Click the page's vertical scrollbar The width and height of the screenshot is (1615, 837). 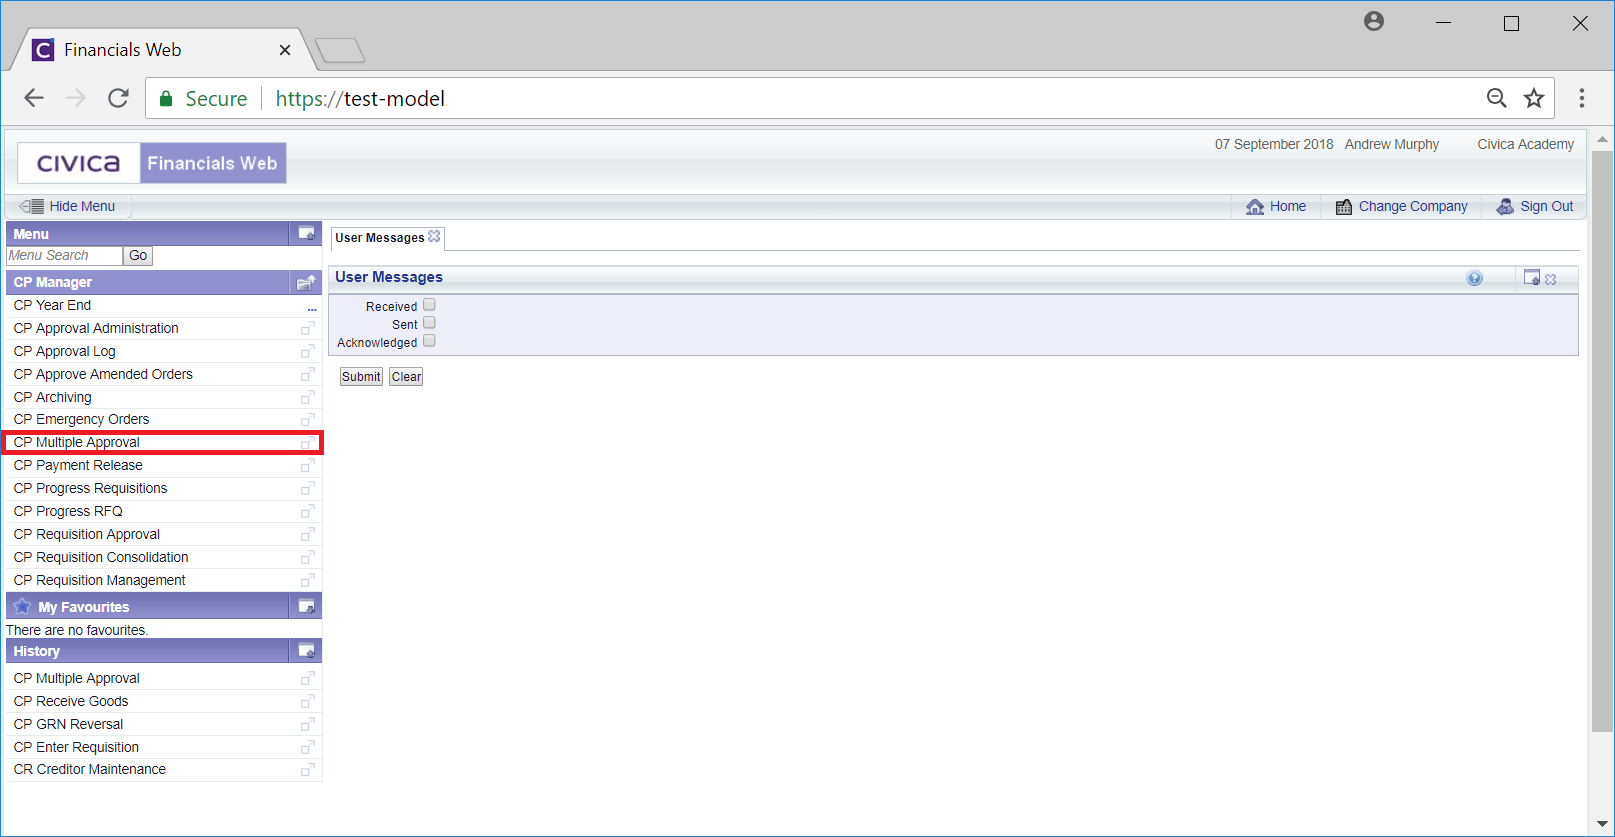(x=1601, y=440)
